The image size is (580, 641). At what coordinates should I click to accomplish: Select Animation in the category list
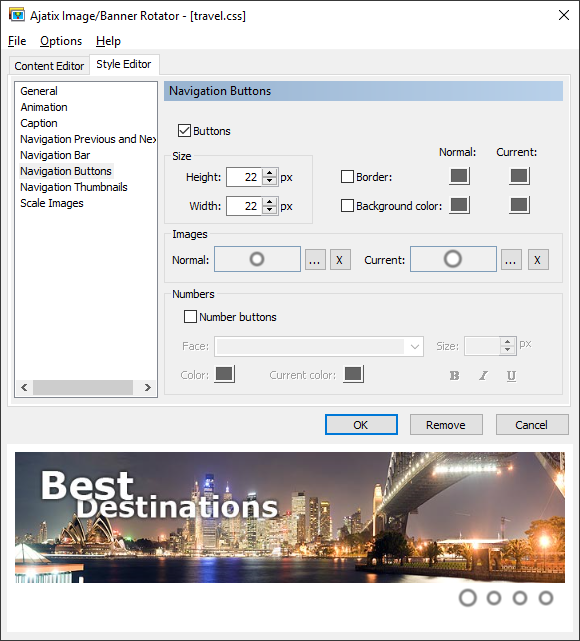click(44, 107)
